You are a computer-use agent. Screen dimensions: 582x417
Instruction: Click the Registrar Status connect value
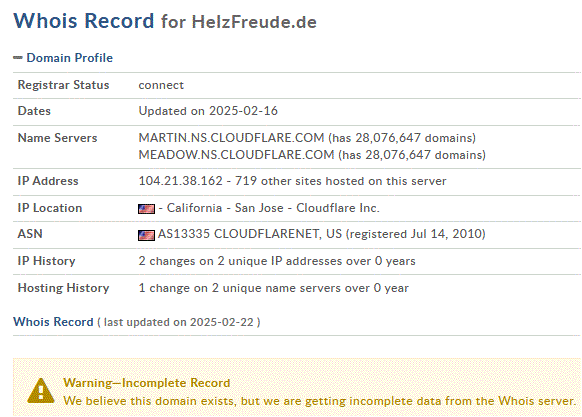coord(161,85)
